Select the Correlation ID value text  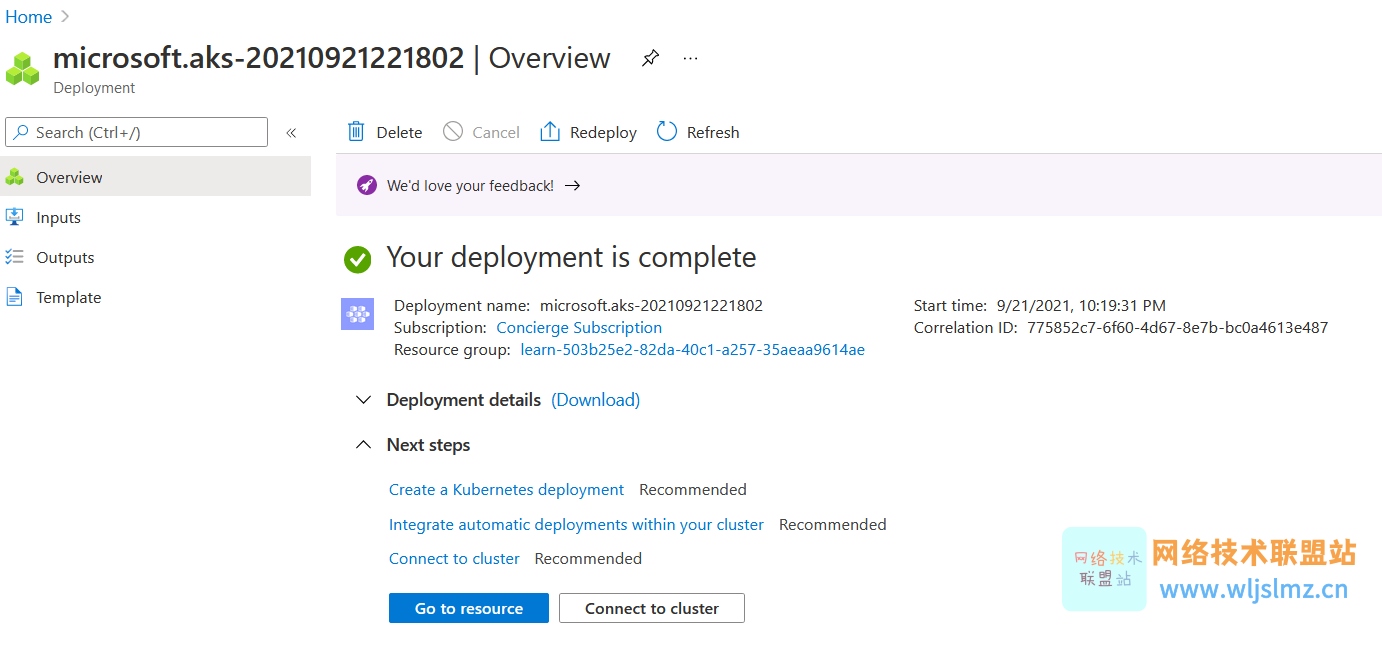[x=1177, y=328]
